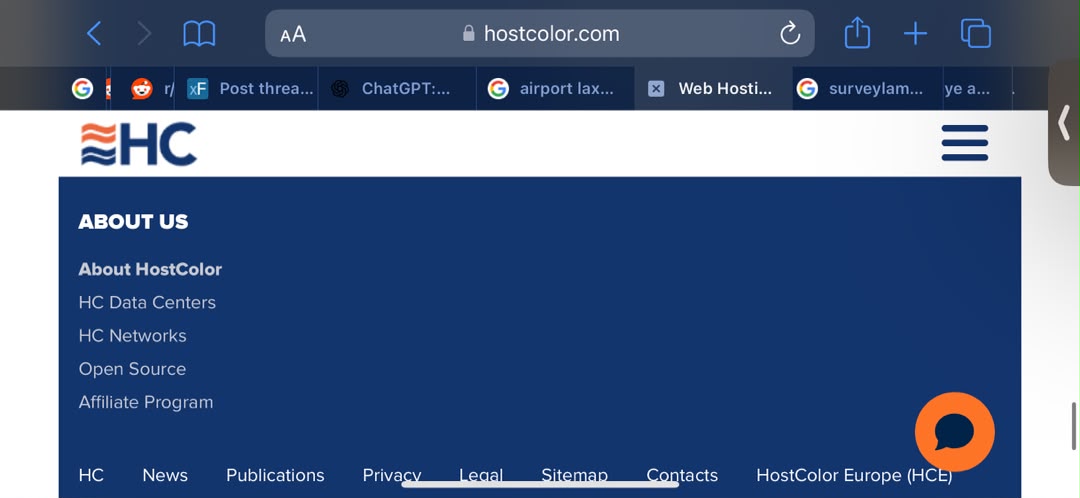Tap the hostcolor.com address bar
The width and height of the screenshot is (1080, 498).
pyautogui.click(x=540, y=34)
